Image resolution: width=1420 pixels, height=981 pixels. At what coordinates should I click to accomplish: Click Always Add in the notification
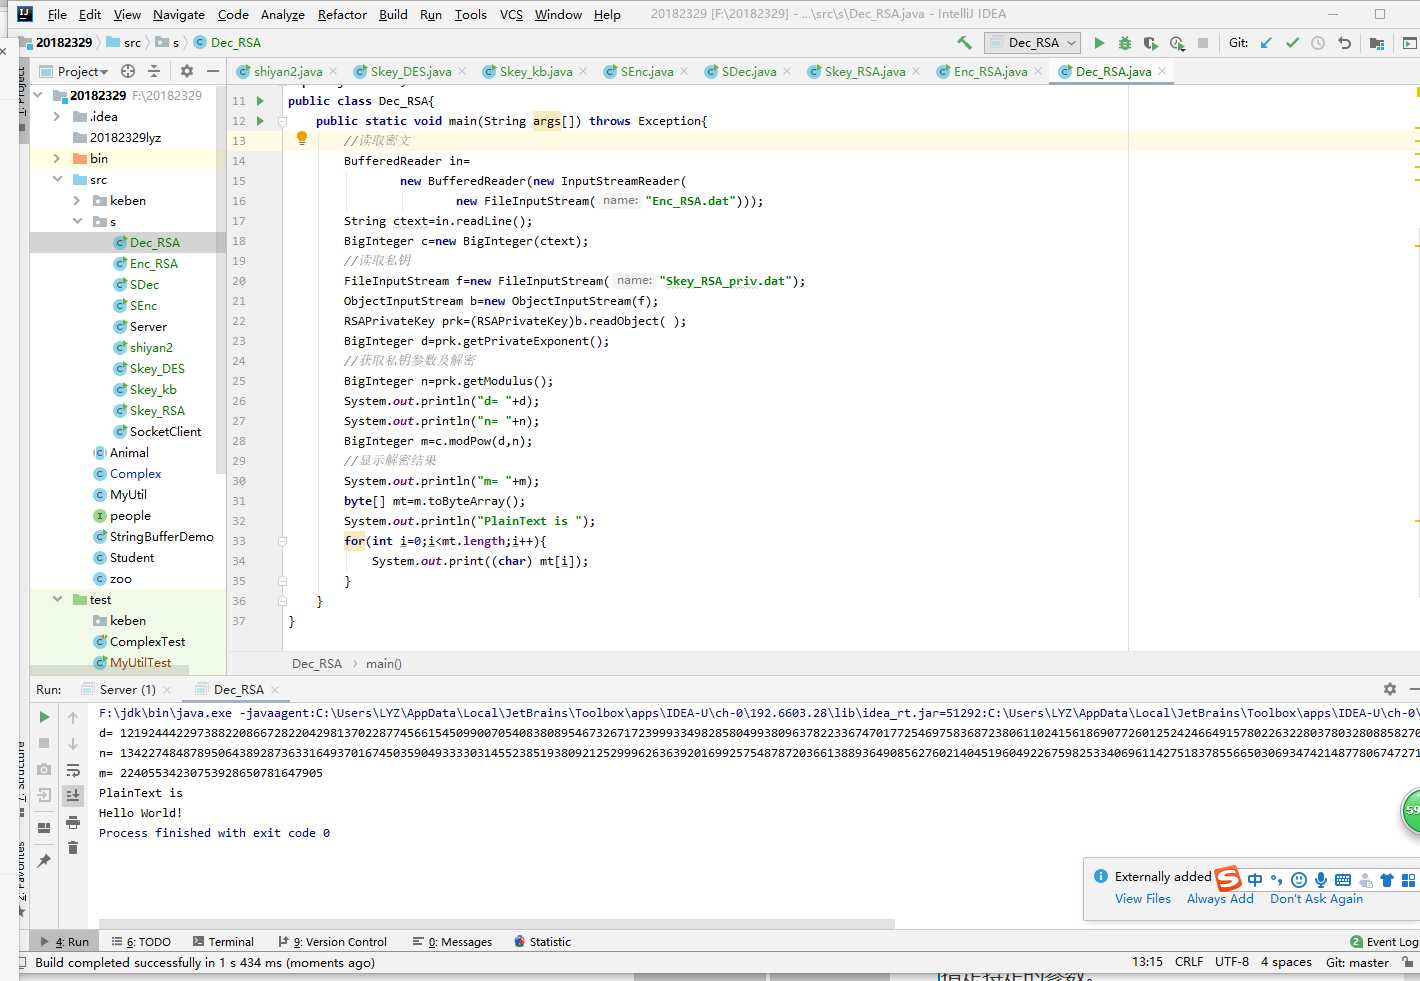(x=1220, y=899)
